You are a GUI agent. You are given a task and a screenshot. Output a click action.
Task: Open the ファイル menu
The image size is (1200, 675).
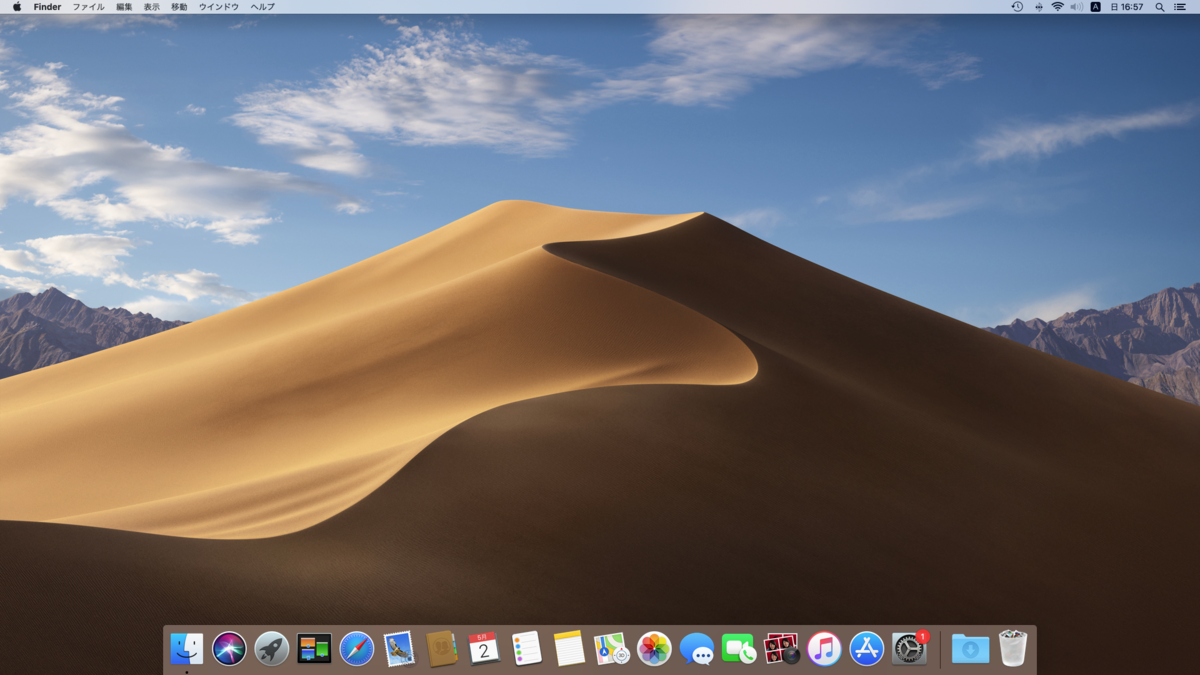tap(88, 7)
